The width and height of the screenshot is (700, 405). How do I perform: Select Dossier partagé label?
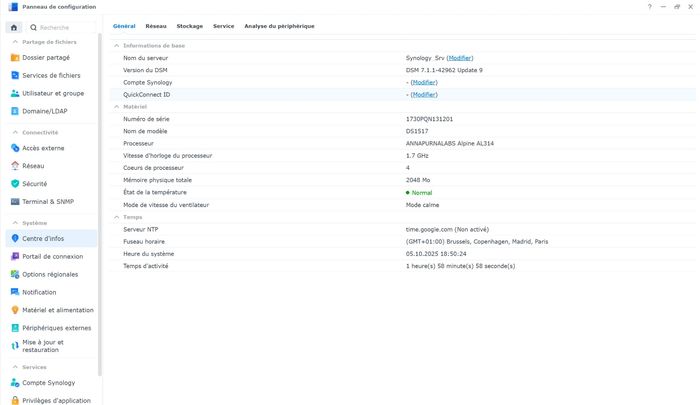[x=46, y=58]
